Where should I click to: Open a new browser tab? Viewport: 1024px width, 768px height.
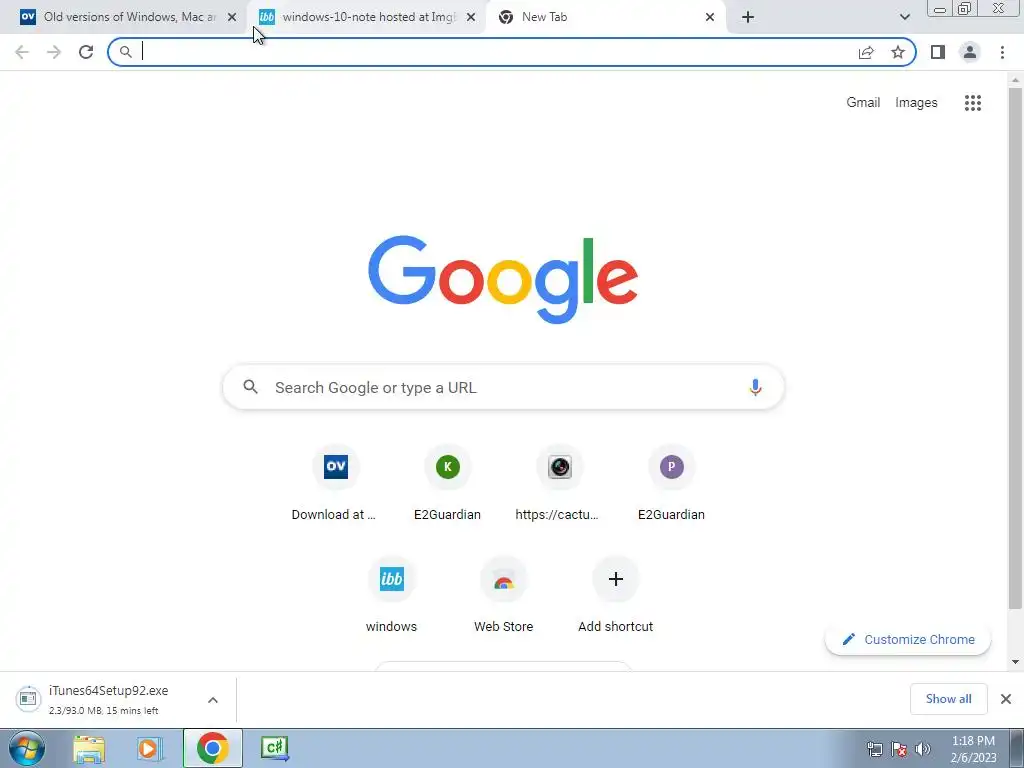748,18
